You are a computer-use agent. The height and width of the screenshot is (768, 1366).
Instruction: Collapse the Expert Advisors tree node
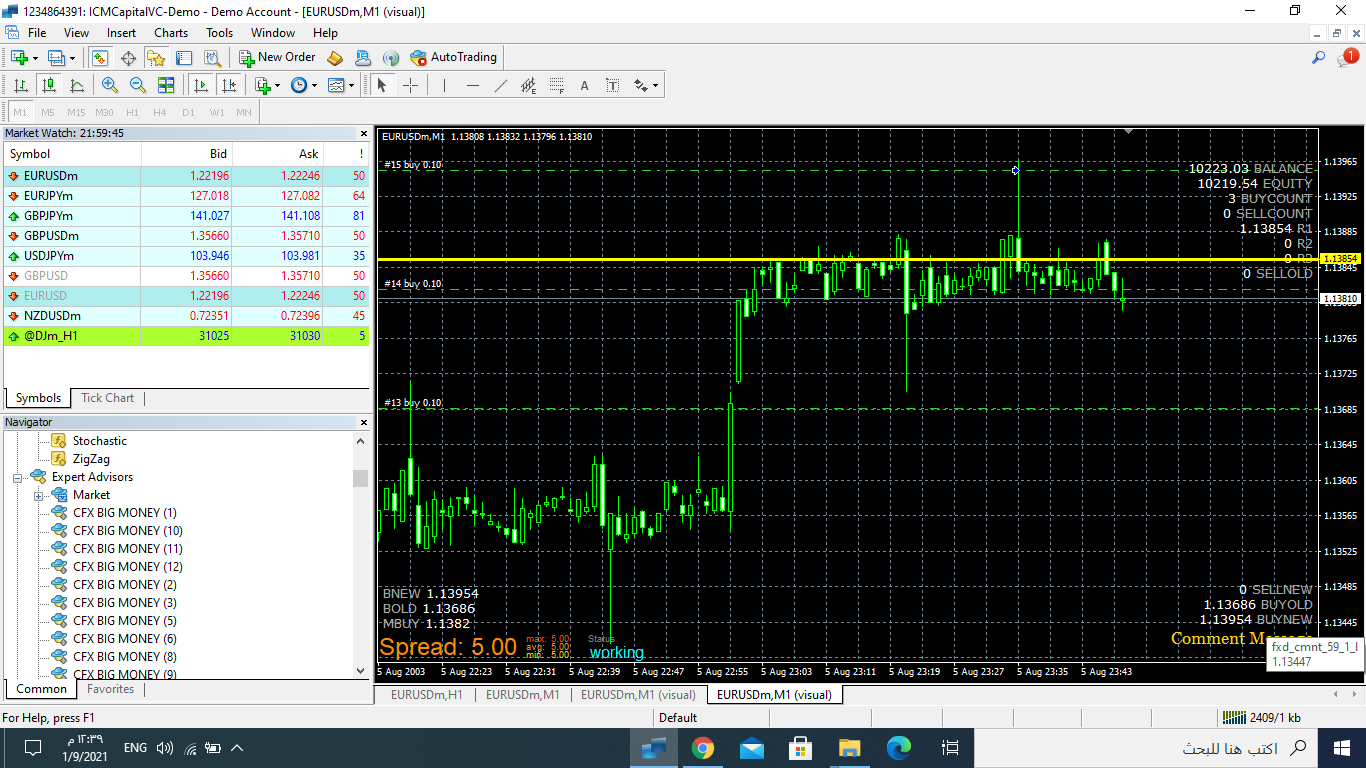point(18,478)
